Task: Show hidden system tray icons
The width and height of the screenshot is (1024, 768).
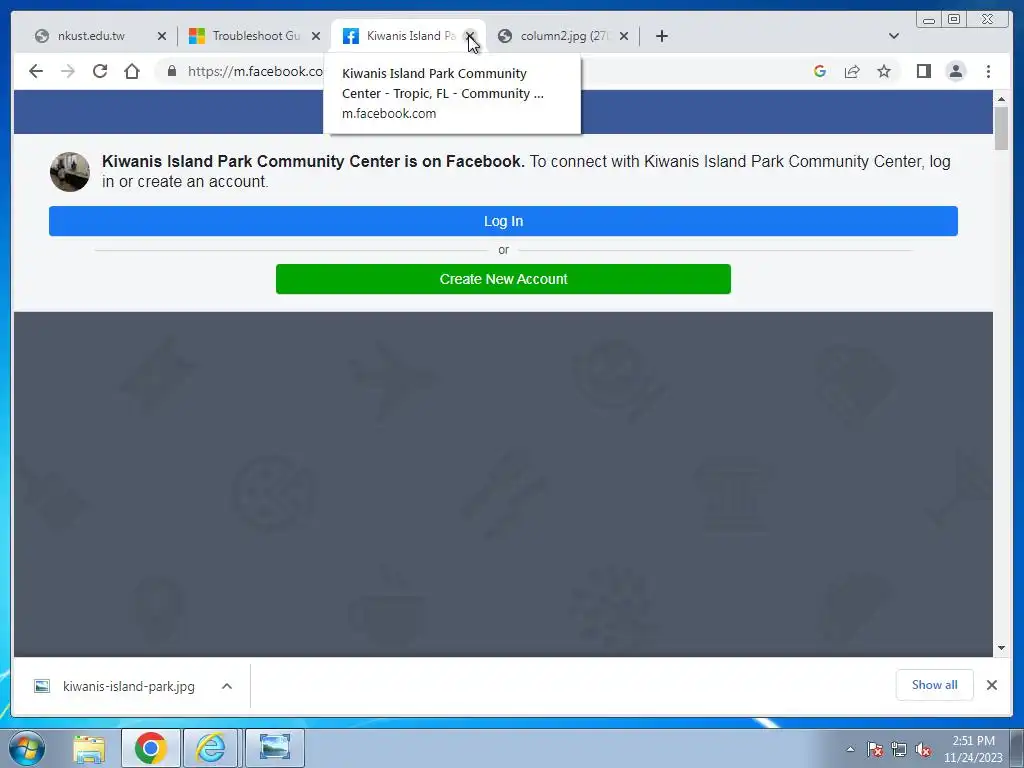Action: tap(850, 750)
